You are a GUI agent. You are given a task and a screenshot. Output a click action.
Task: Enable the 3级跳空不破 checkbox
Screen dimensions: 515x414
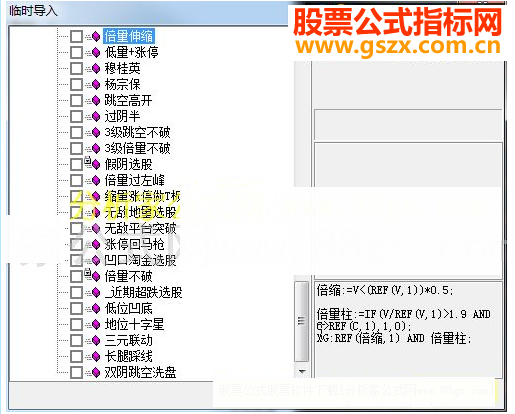click(76, 132)
